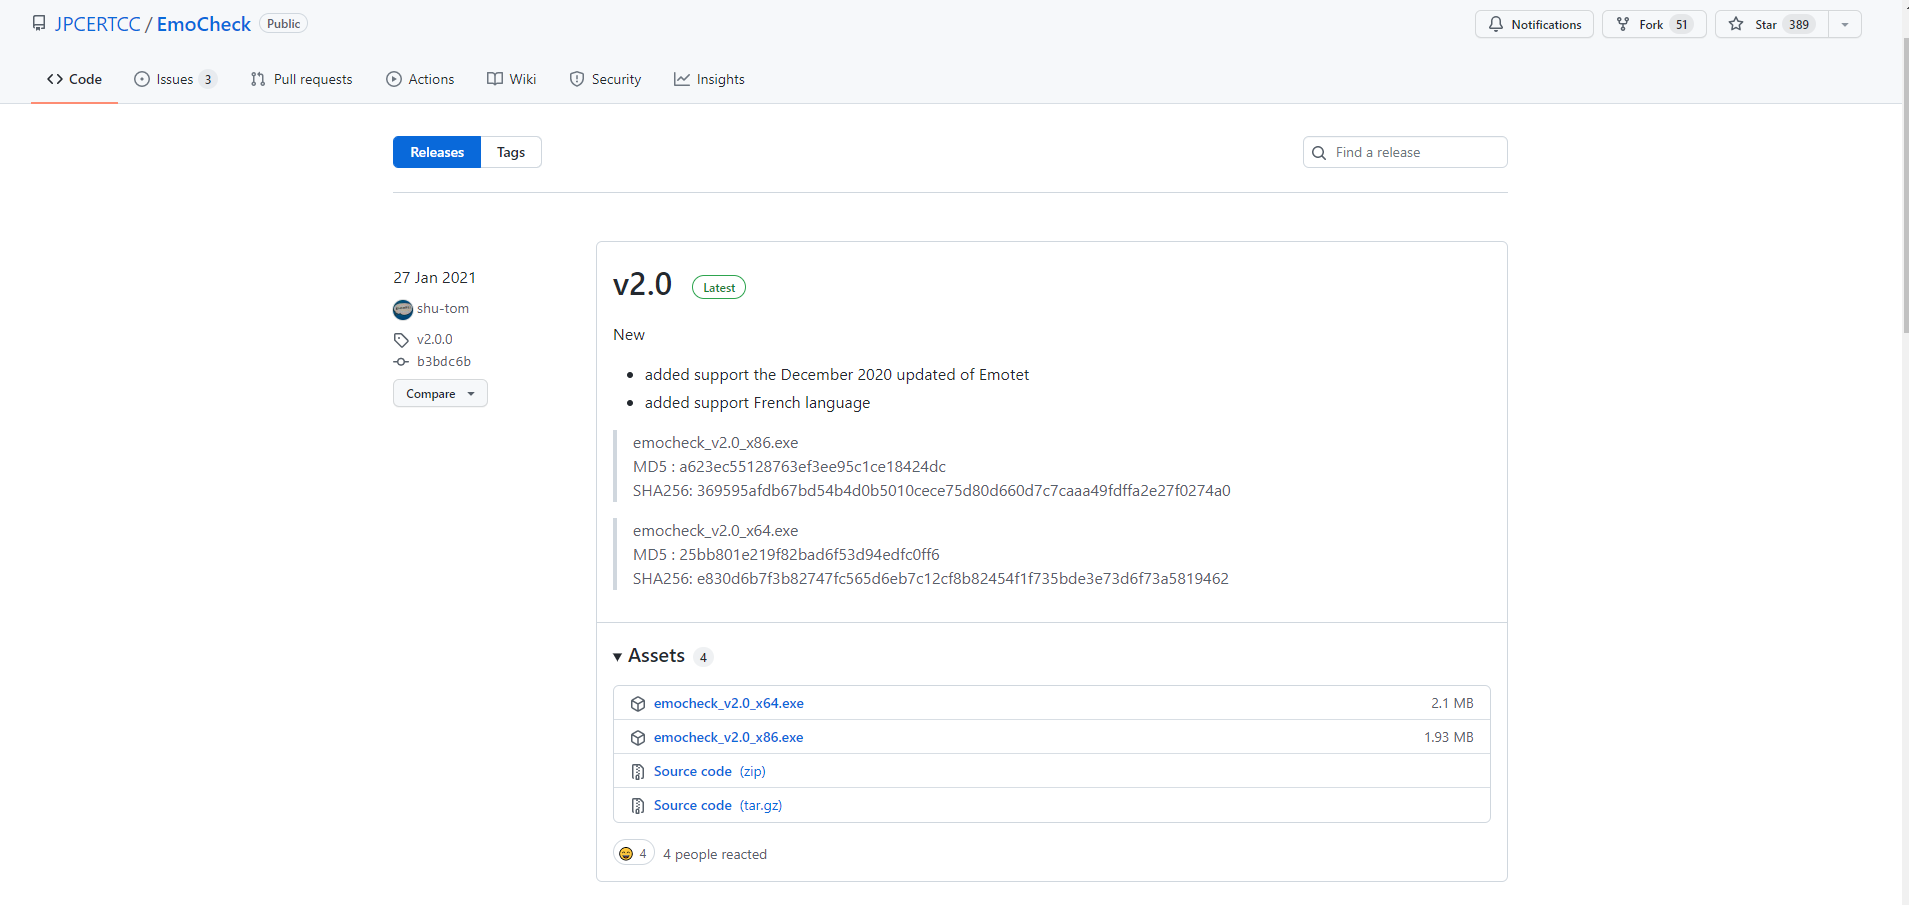Click the x86 MD5 hash line
The height and width of the screenshot is (905, 1909).
[x=789, y=466]
